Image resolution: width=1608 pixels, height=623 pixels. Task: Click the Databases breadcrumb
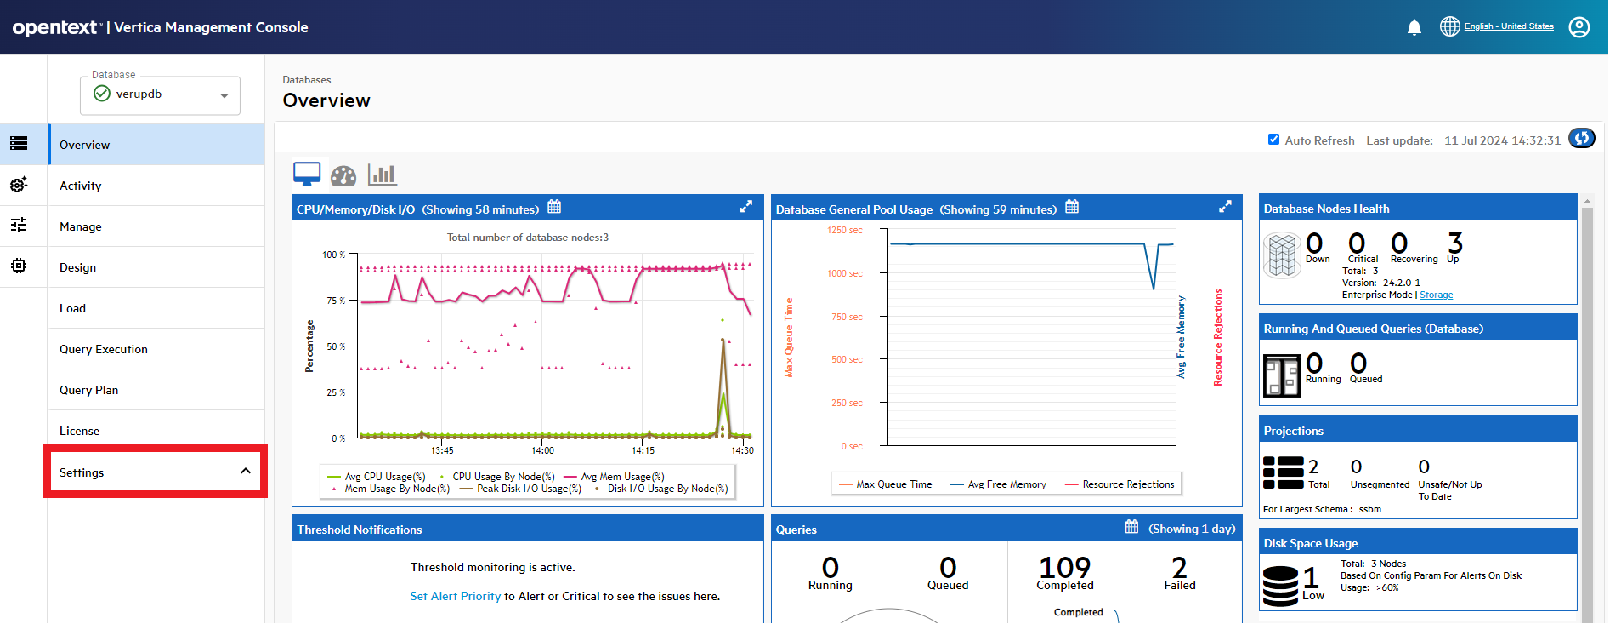307,80
